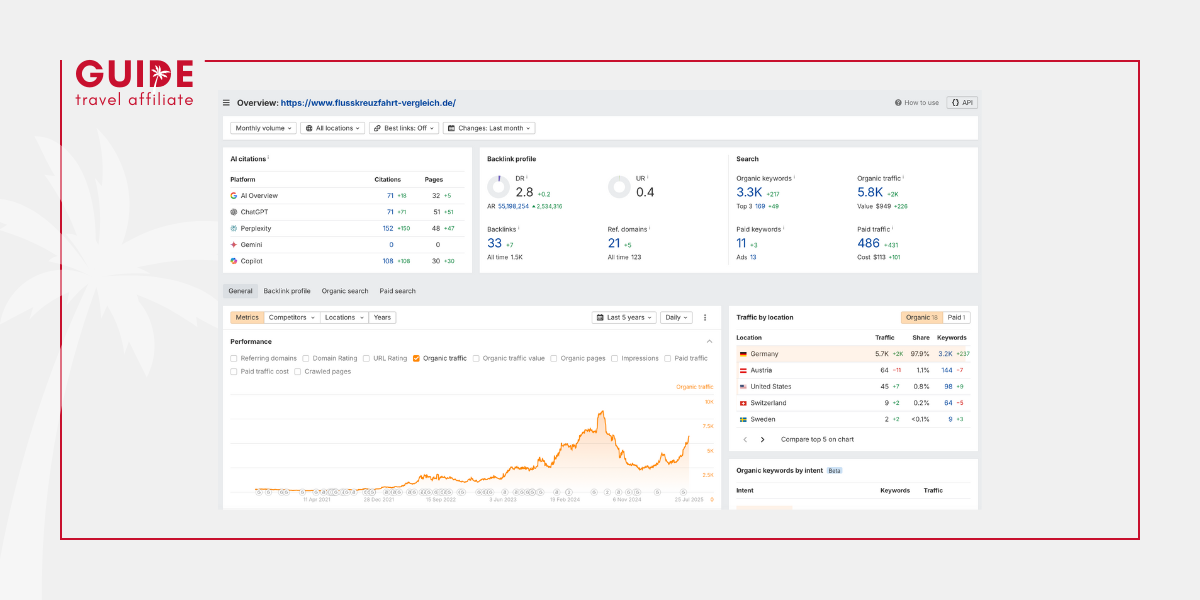Enable the Referring domains checkbox
The width and height of the screenshot is (1200, 600).
point(234,358)
